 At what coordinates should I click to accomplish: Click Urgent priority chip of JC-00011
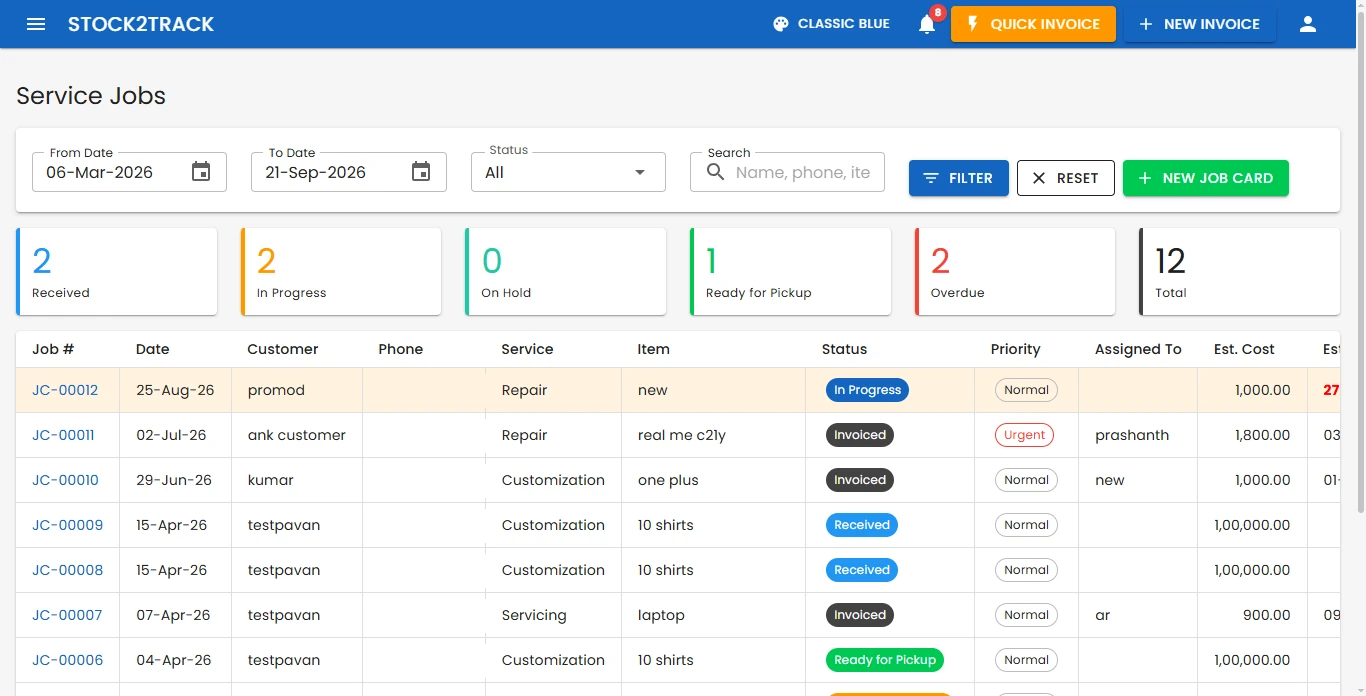click(x=1024, y=435)
